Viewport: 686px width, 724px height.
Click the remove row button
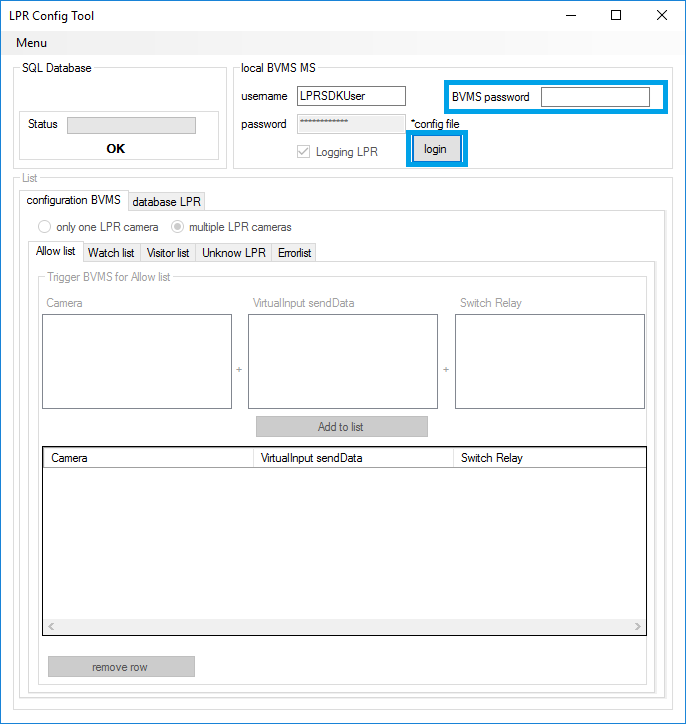pos(121,667)
